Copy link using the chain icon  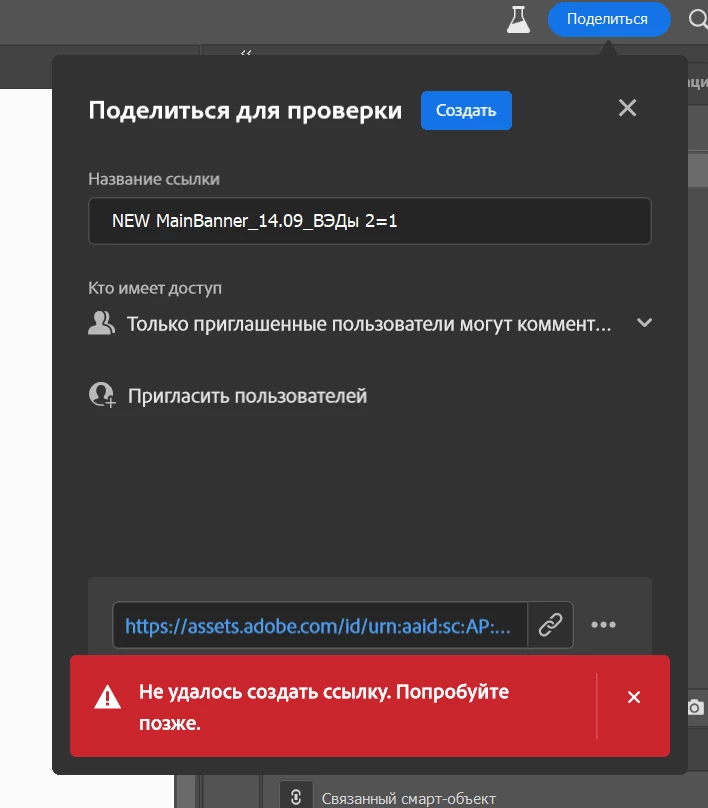tap(550, 625)
